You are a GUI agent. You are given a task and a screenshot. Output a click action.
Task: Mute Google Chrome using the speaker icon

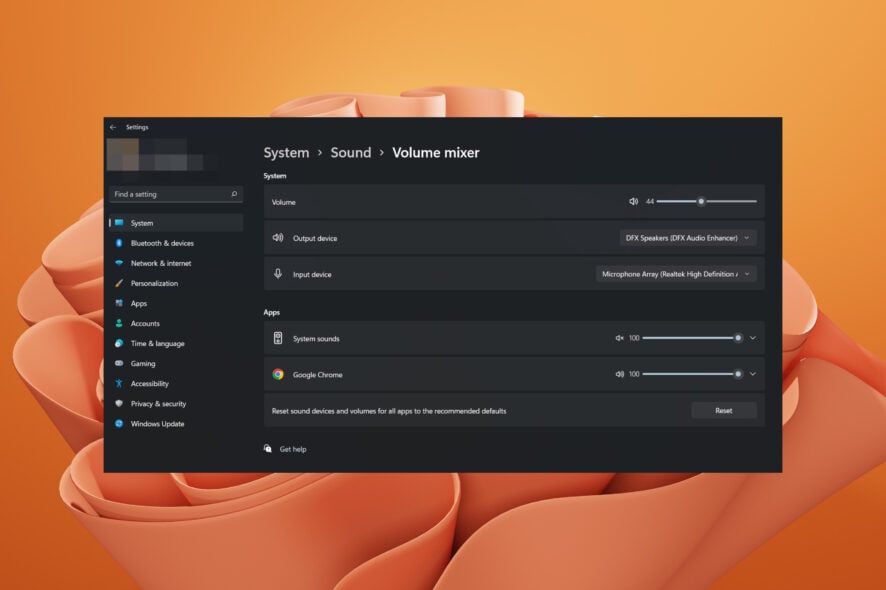click(x=619, y=374)
